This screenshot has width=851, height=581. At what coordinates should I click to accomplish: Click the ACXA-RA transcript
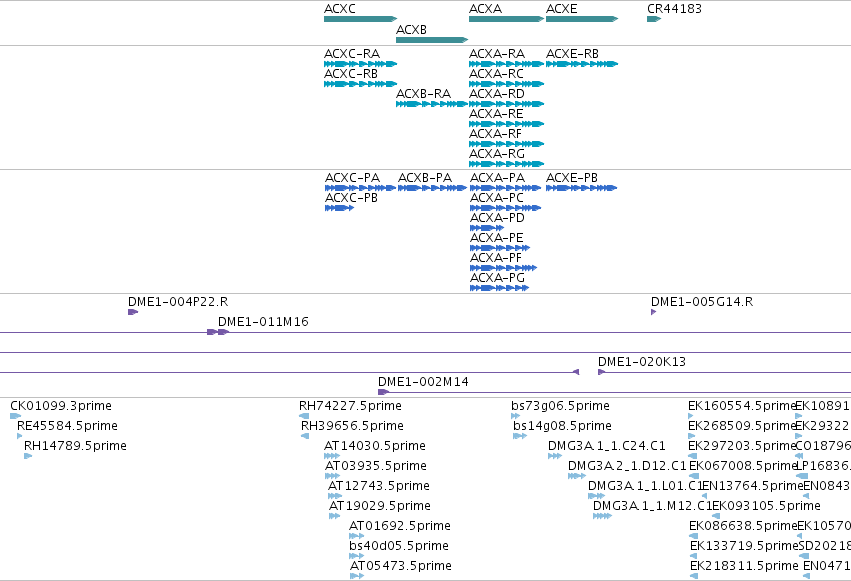tap(506, 64)
